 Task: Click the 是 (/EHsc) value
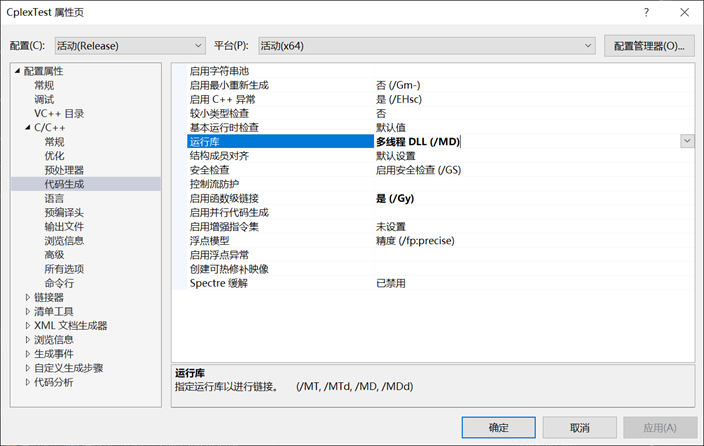[x=399, y=99]
